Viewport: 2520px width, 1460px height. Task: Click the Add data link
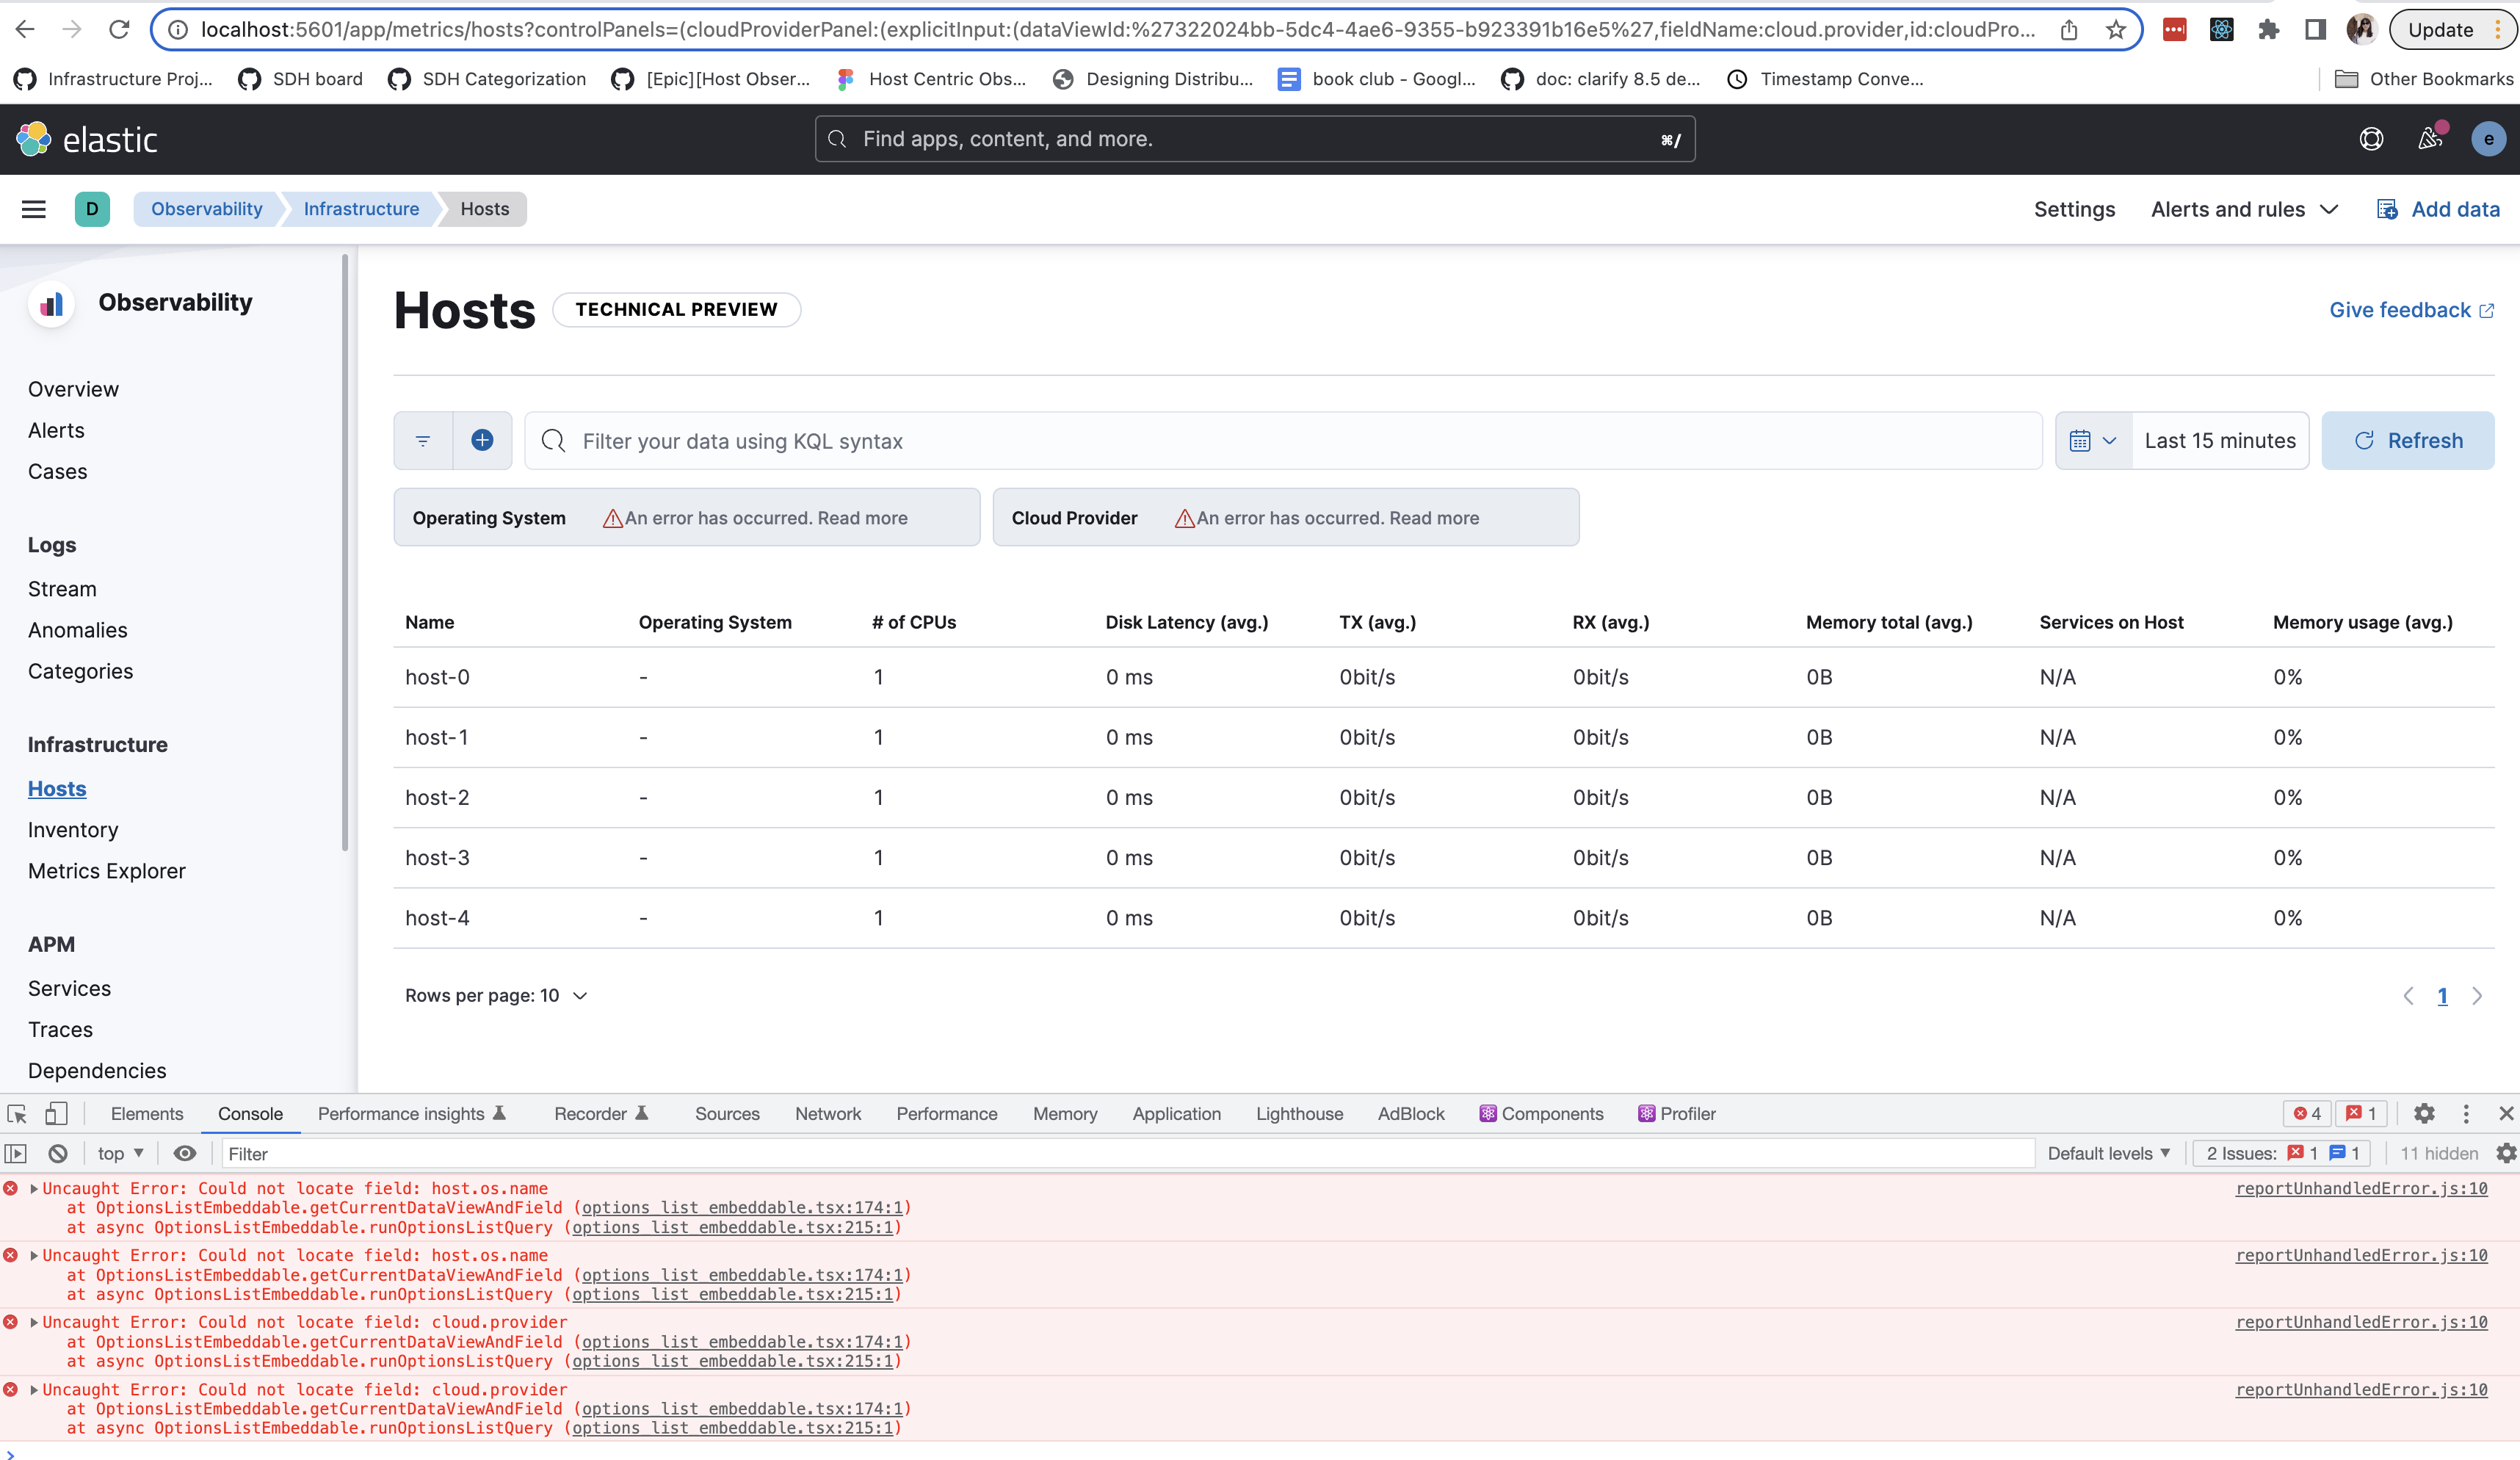coord(2438,209)
